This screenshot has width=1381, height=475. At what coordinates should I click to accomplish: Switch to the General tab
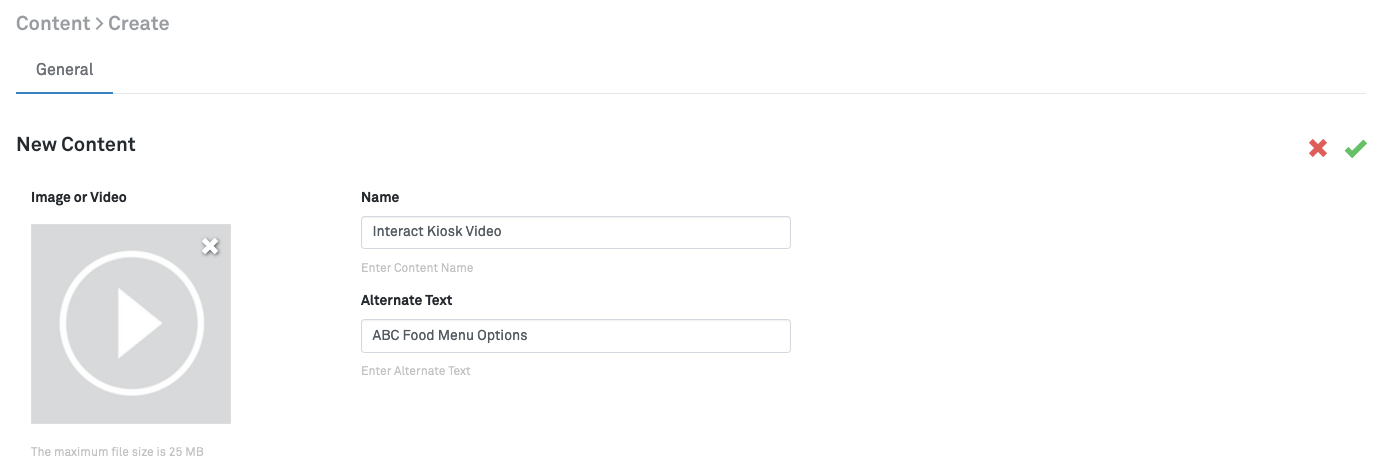click(64, 70)
